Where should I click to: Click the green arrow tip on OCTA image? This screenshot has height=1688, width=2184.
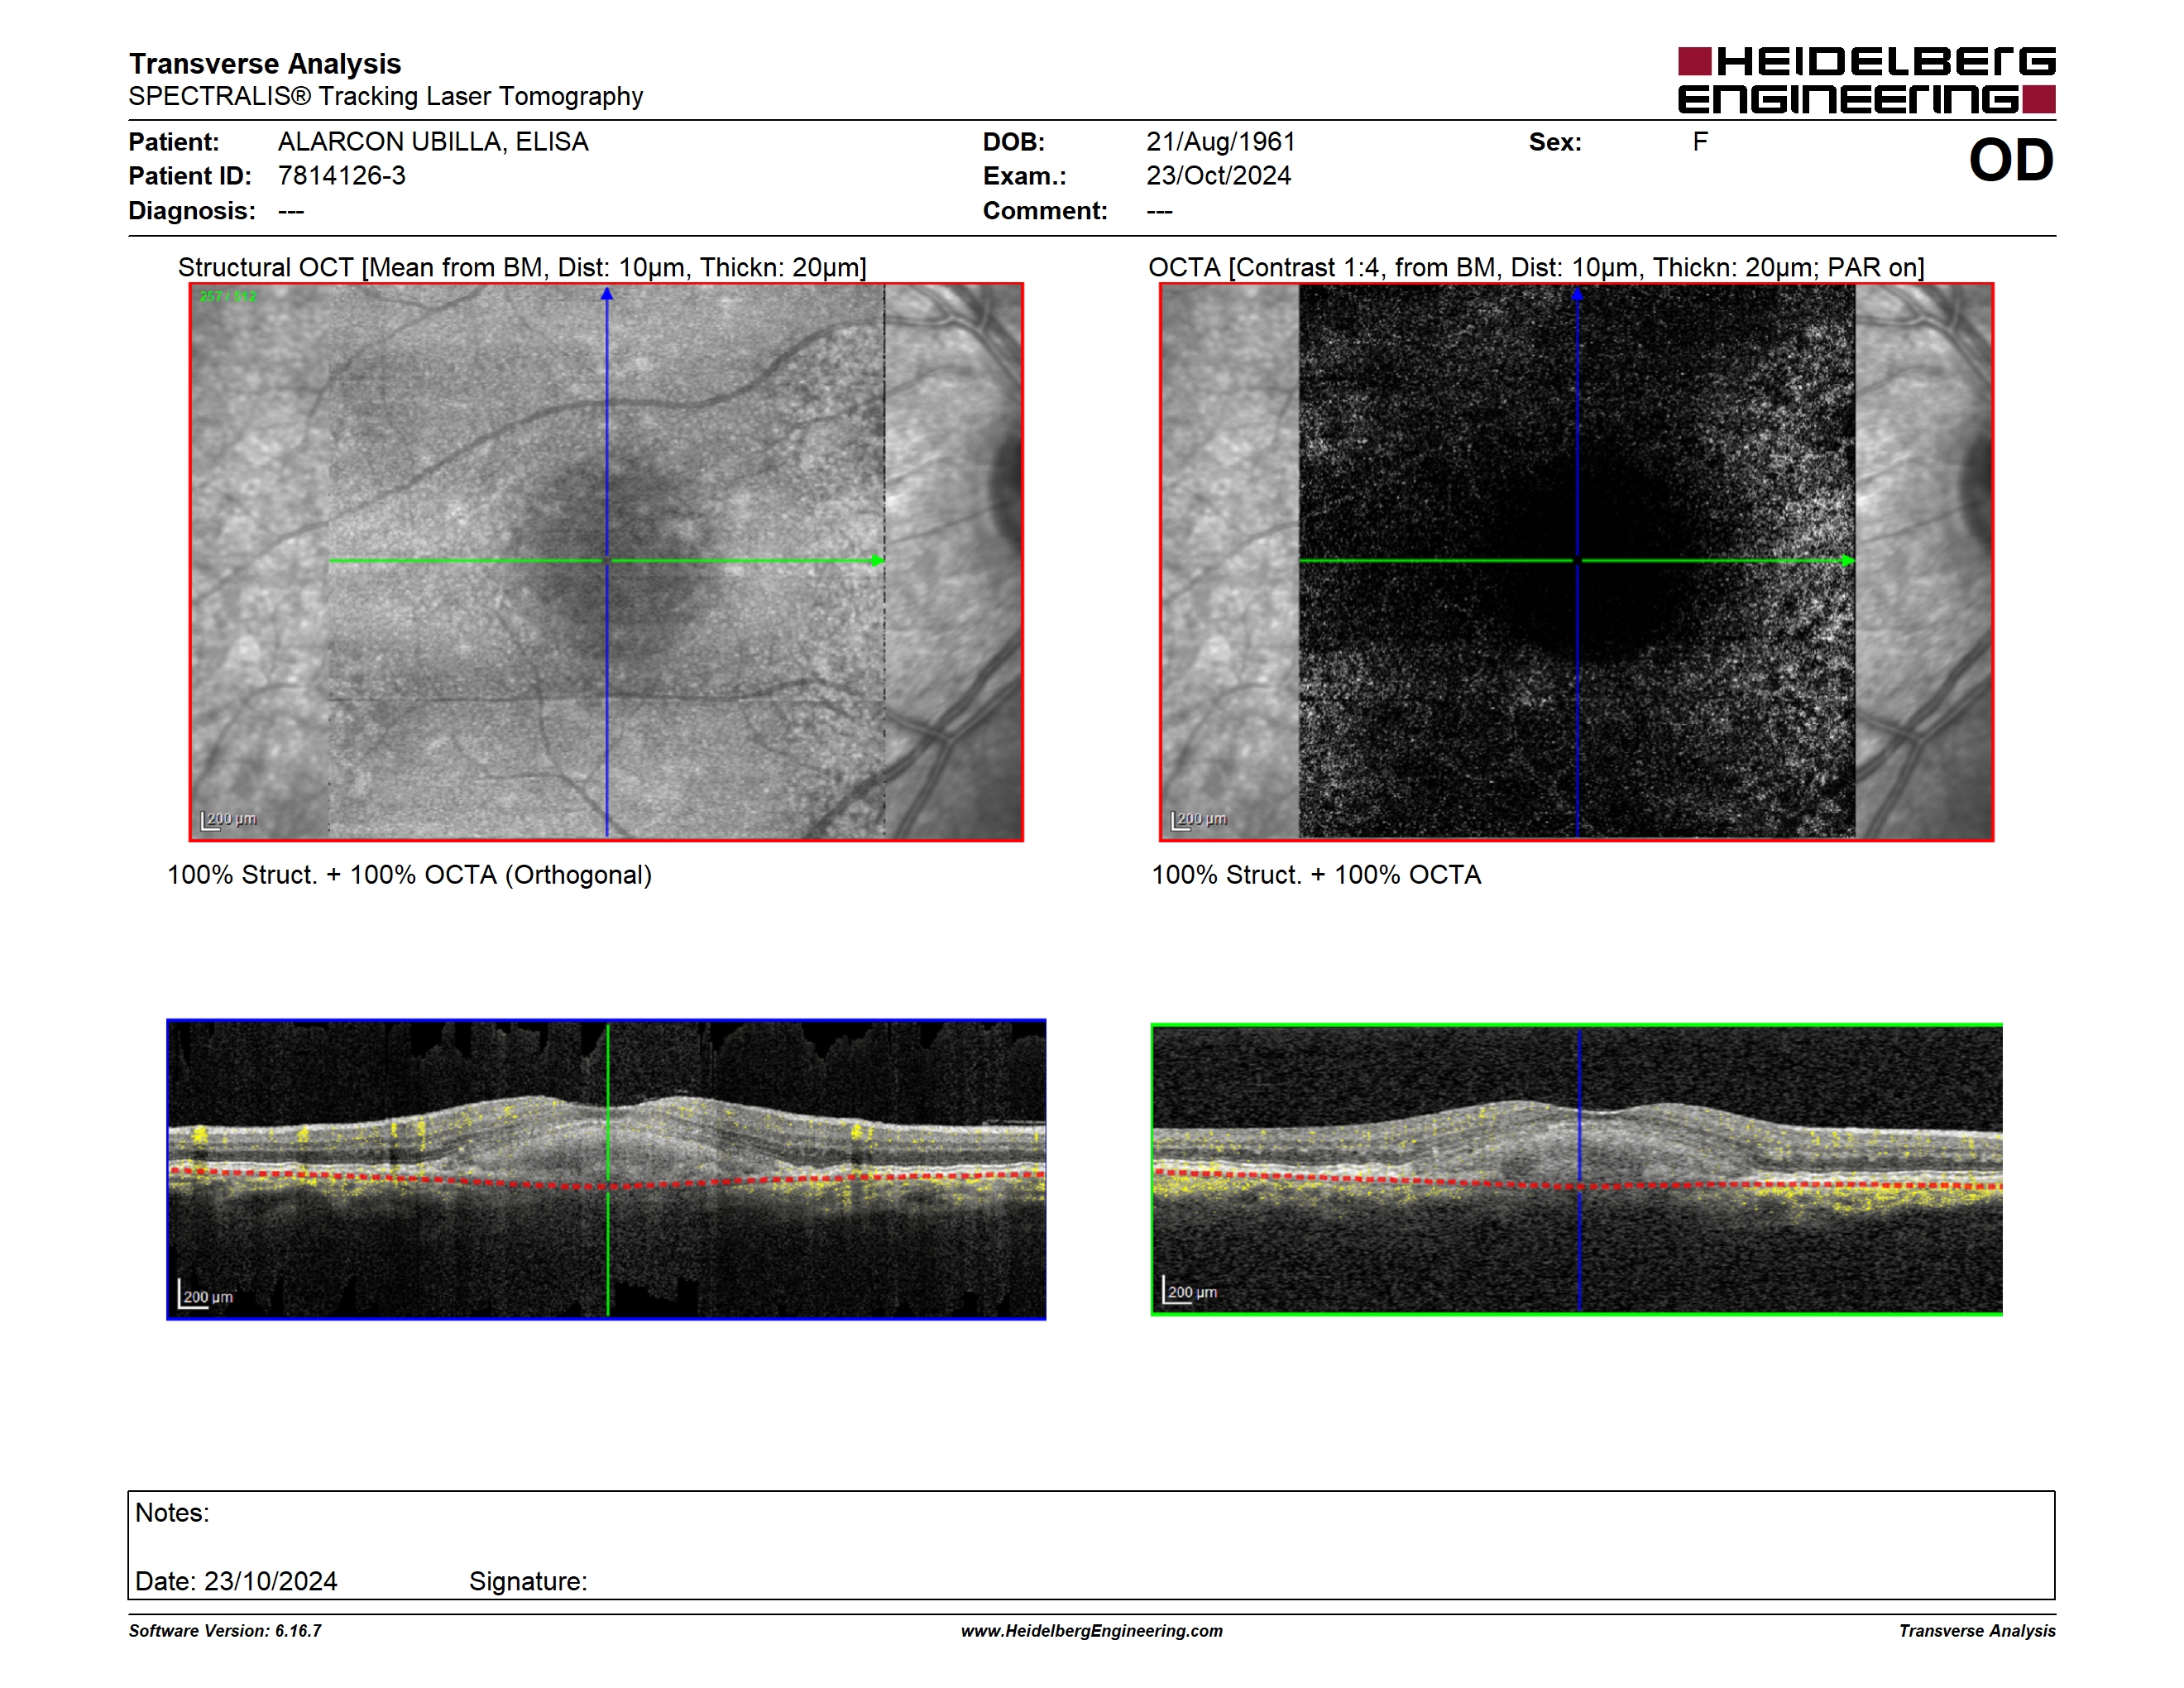coord(1847,560)
